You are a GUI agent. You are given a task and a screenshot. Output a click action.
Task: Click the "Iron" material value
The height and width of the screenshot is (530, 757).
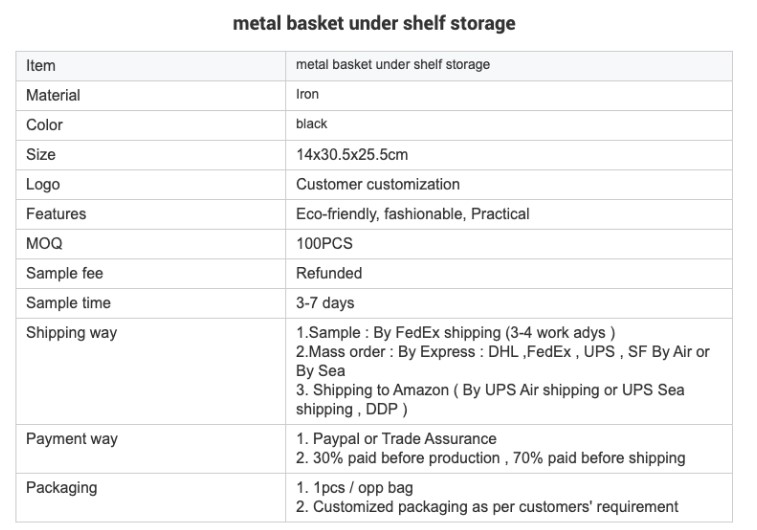coord(308,95)
